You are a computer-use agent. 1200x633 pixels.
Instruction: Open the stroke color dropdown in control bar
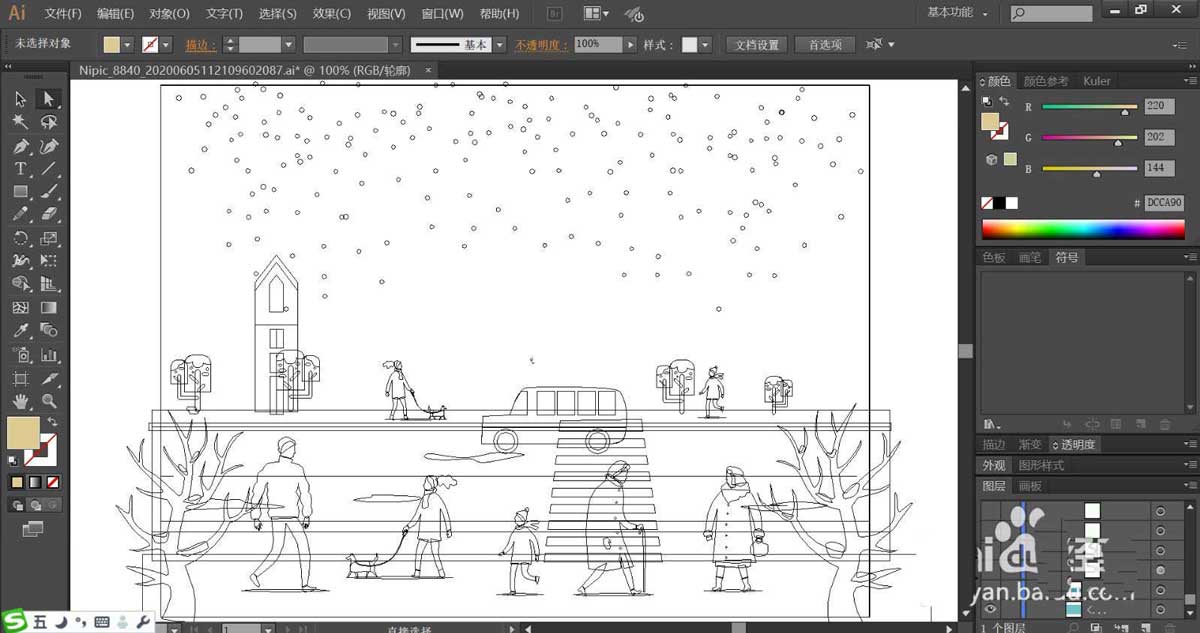[165, 45]
